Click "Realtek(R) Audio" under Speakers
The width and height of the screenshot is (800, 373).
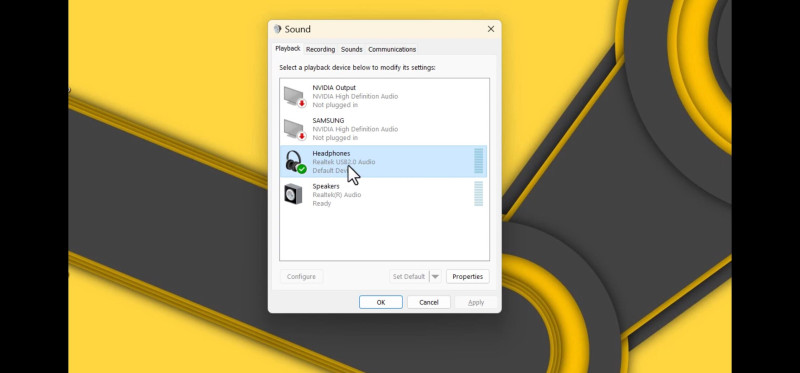coord(337,195)
